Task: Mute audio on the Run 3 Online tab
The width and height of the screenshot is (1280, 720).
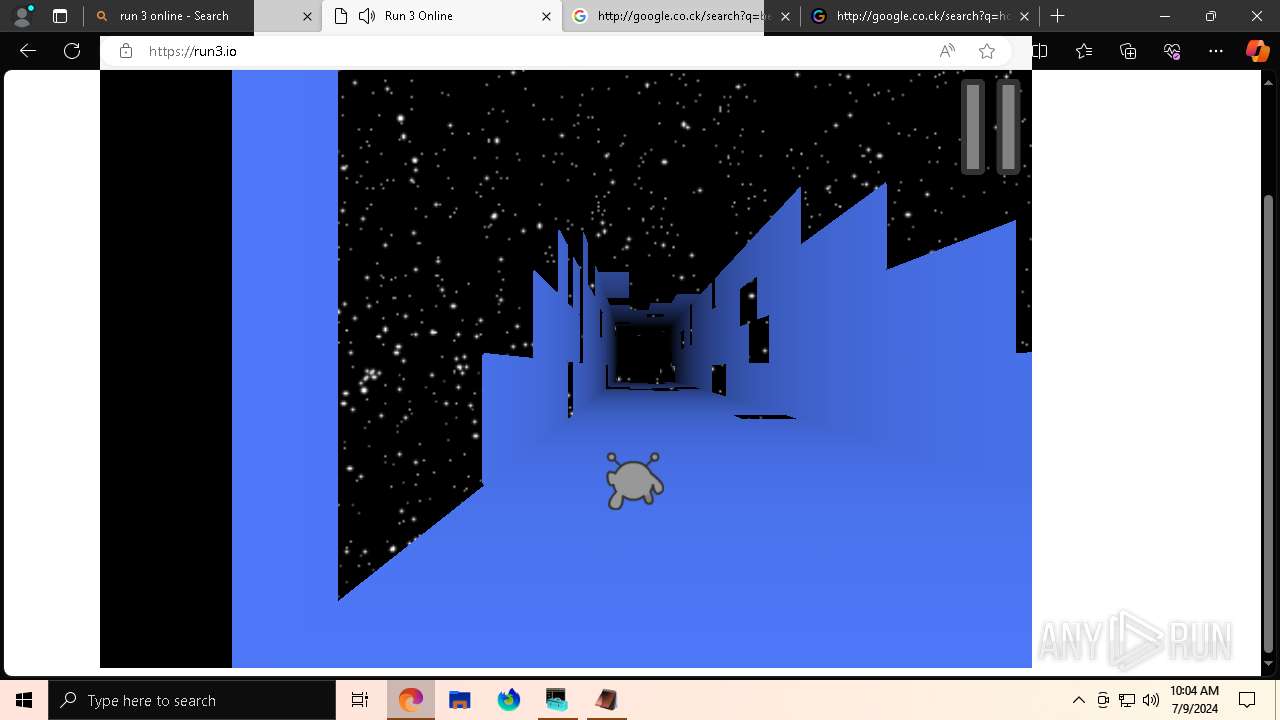Action: [x=367, y=16]
